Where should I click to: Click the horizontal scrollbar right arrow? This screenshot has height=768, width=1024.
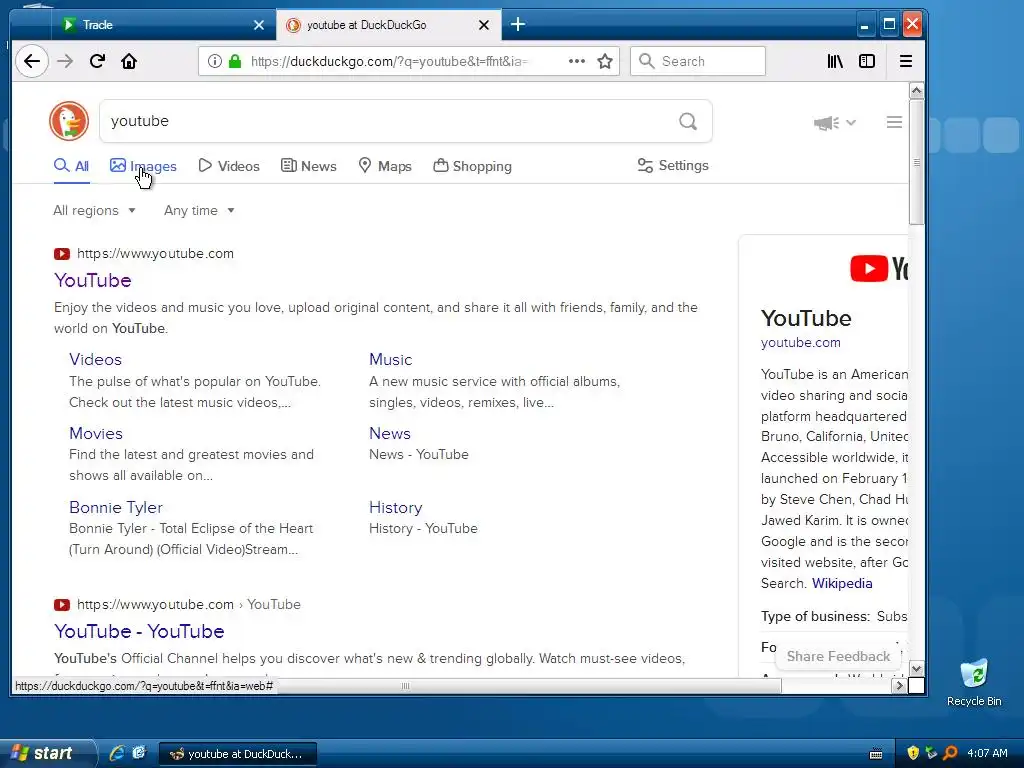(x=899, y=686)
